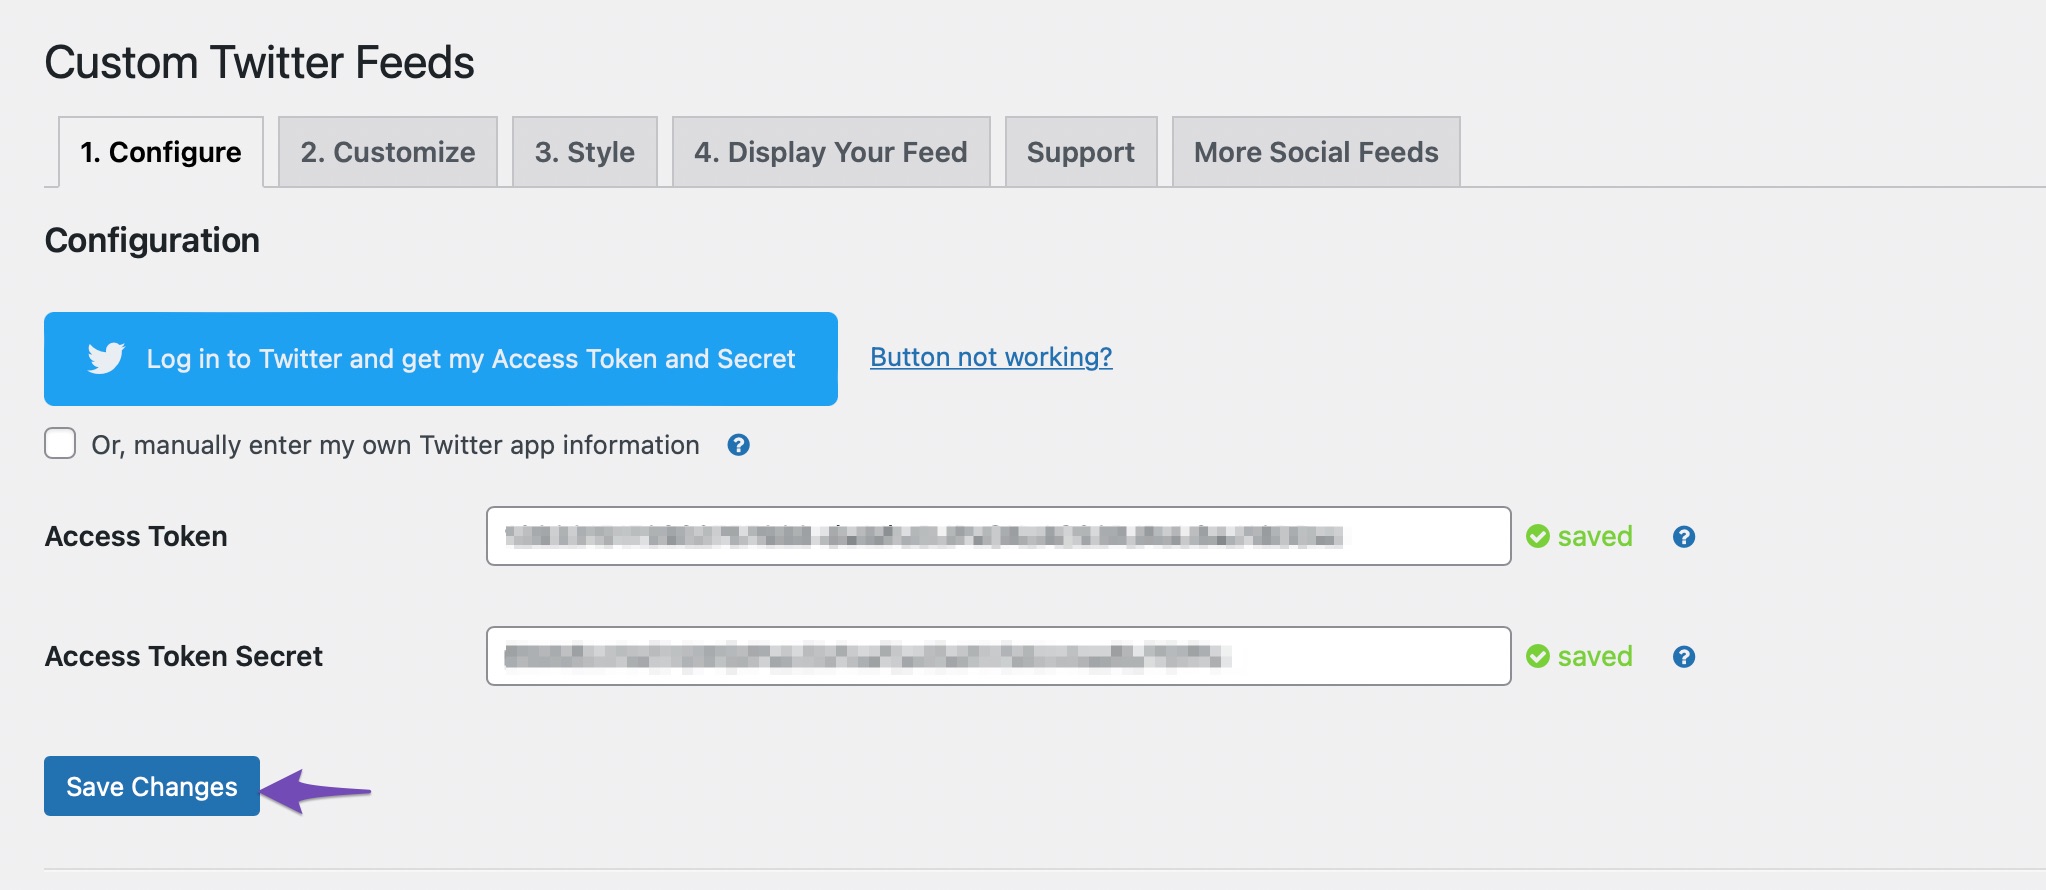Click help icon beside Access Token
This screenshot has width=2046, height=890.
1684,537
